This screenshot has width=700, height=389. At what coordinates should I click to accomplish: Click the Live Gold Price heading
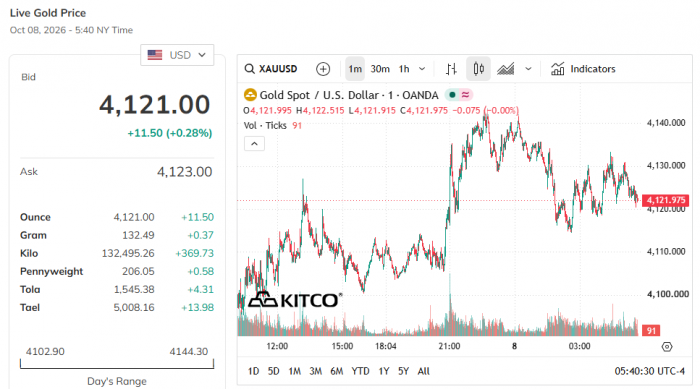click(x=48, y=13)
